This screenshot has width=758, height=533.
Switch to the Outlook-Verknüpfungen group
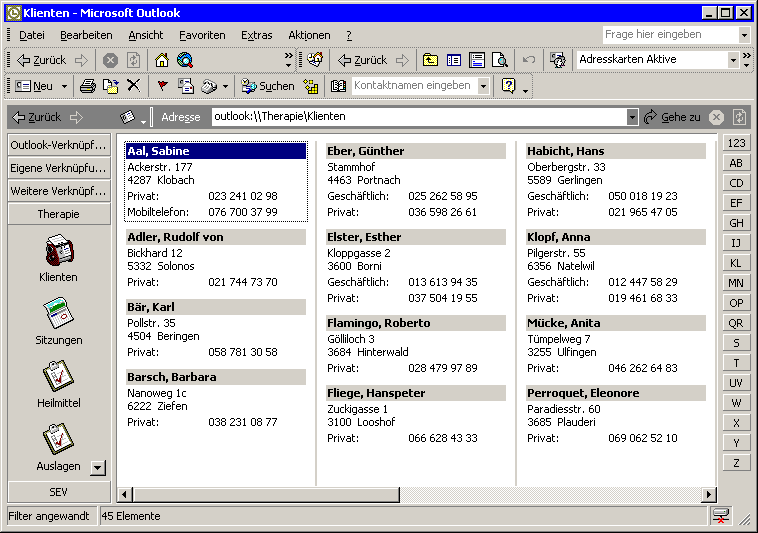[58, 145]
